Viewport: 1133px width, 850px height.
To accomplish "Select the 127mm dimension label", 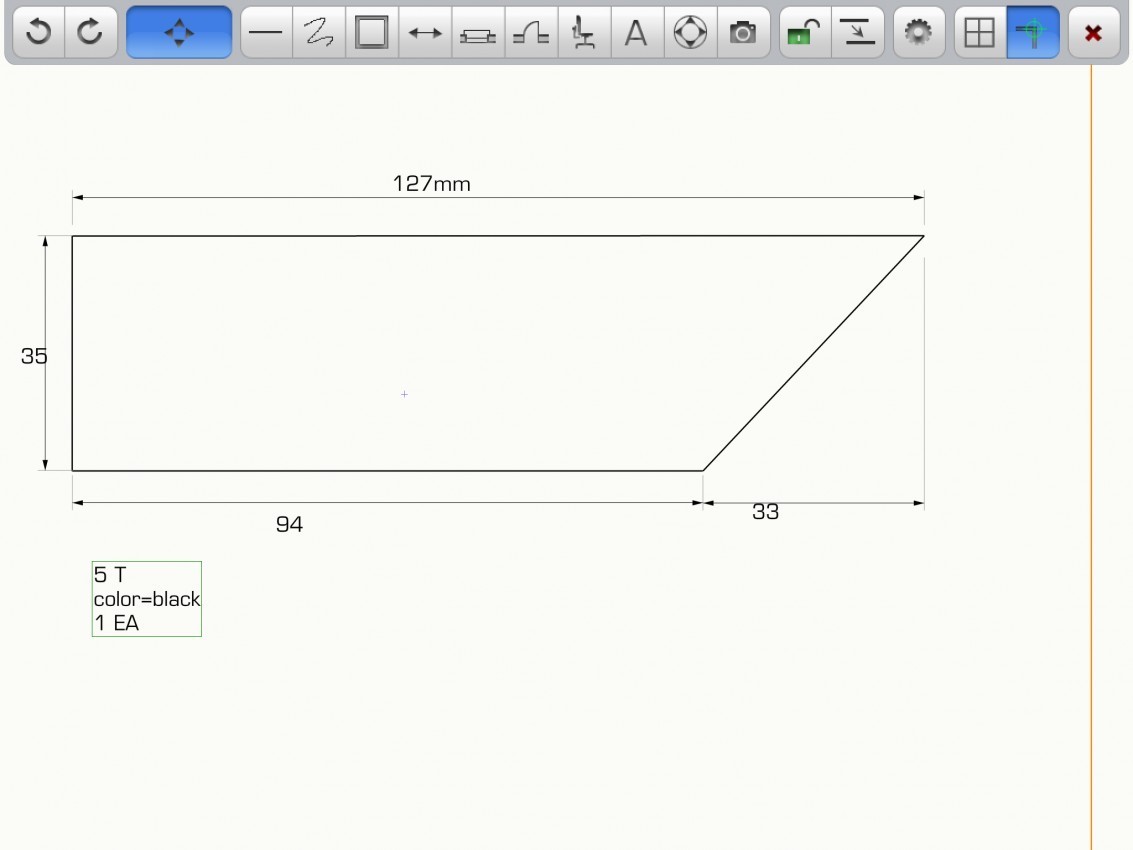I will pos(431,184).
